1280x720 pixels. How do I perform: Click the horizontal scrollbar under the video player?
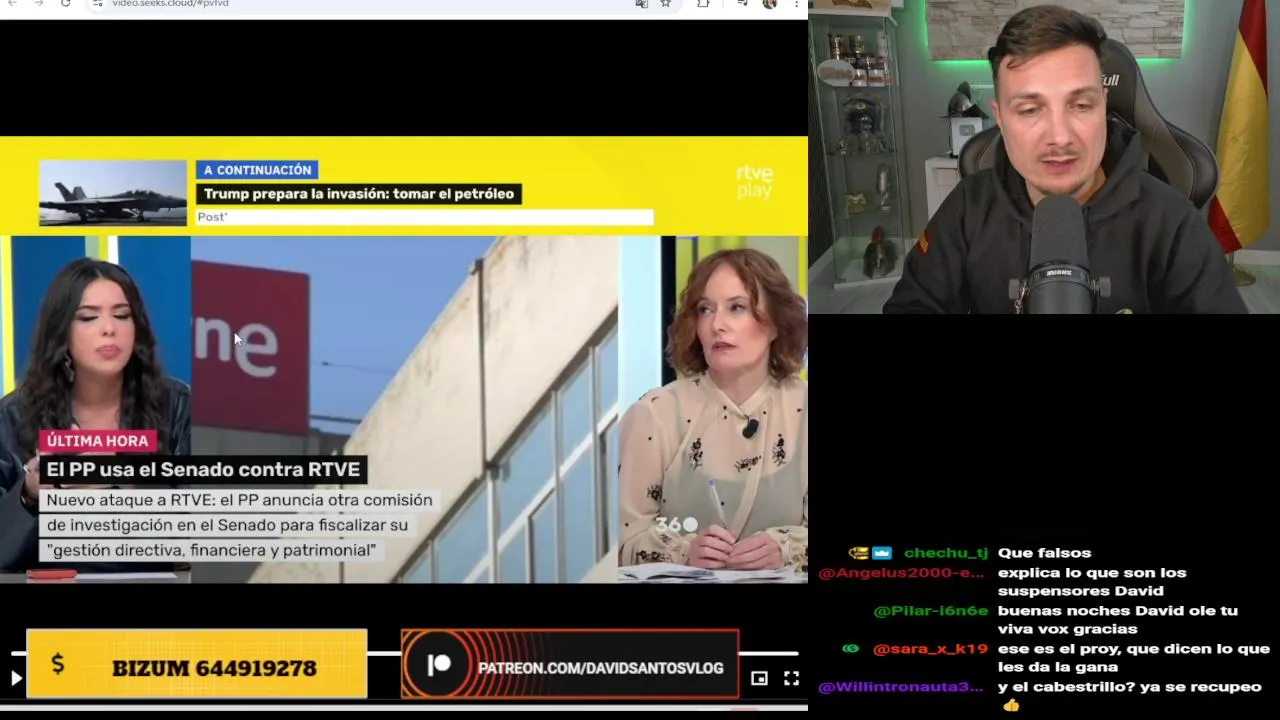pyautogui.click(x=404, y=707)
